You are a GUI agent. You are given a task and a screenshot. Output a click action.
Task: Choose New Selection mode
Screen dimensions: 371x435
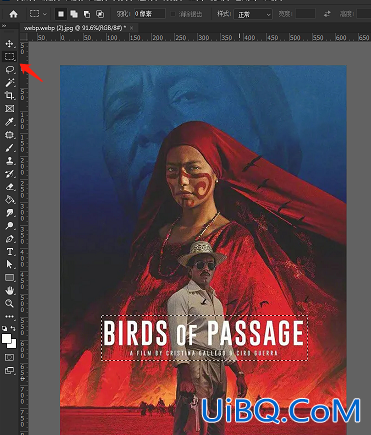(61, 14)
